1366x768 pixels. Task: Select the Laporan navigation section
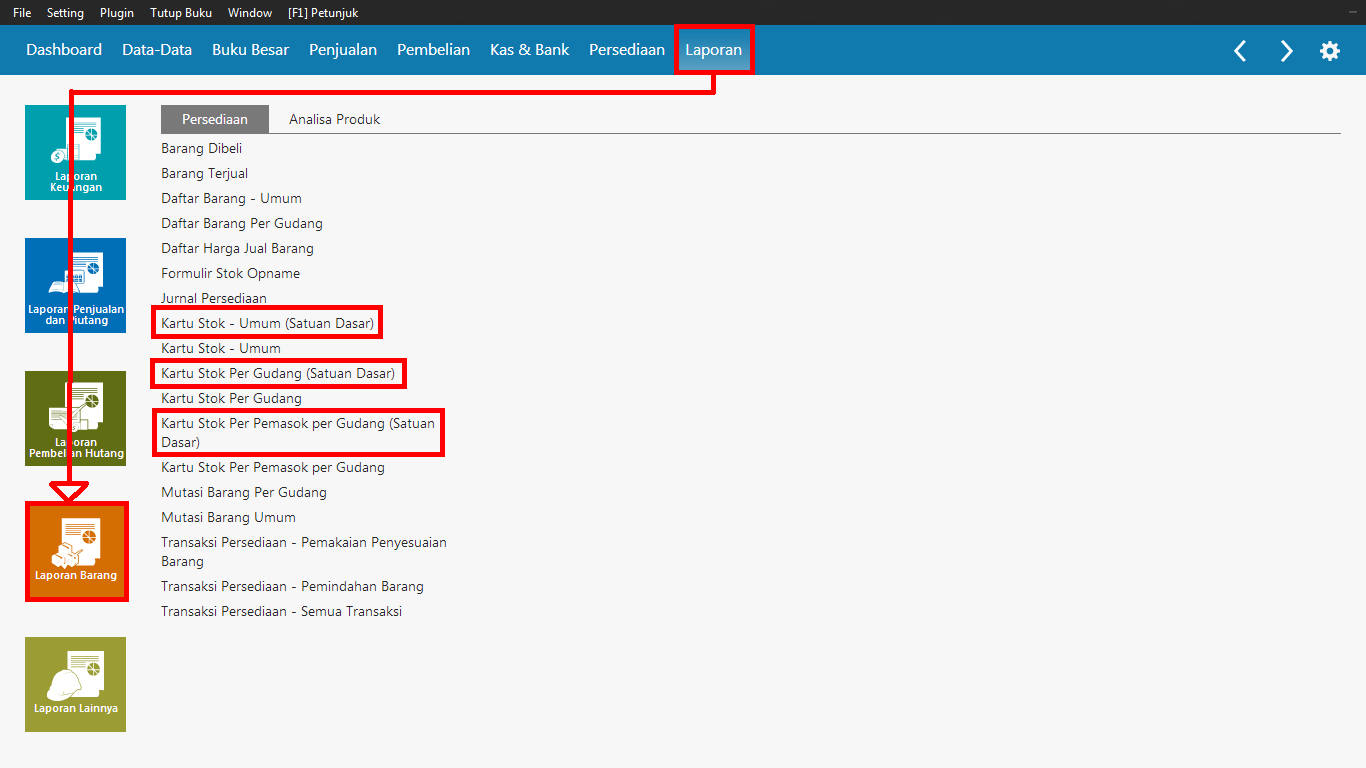pos(714,50)
